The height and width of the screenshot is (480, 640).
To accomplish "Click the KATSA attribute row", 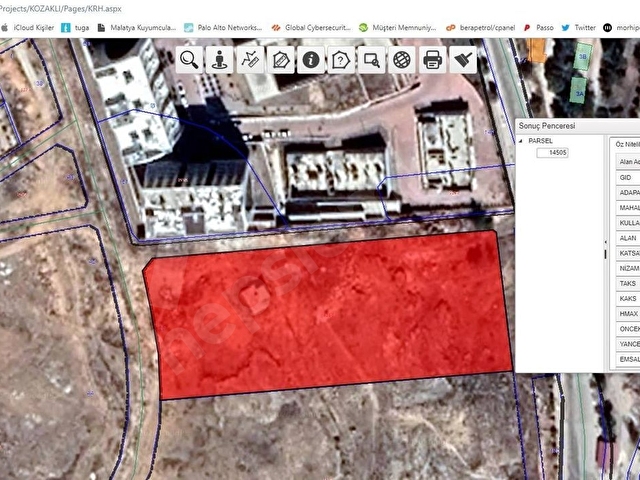I will [x=628, y=253].
